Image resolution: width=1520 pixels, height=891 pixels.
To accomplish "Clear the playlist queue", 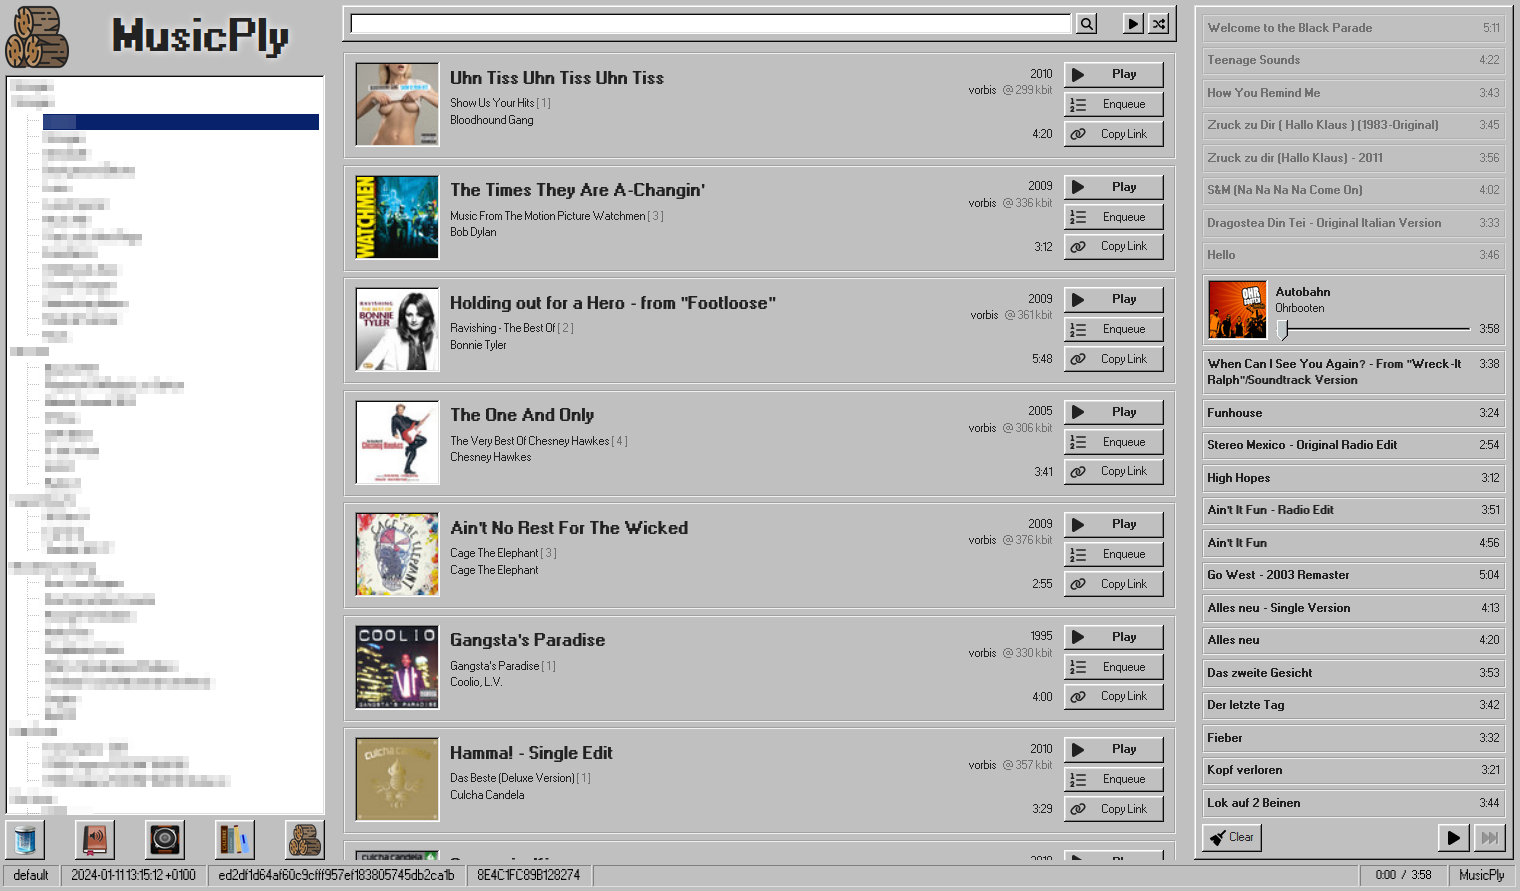I will point(1232,838).
